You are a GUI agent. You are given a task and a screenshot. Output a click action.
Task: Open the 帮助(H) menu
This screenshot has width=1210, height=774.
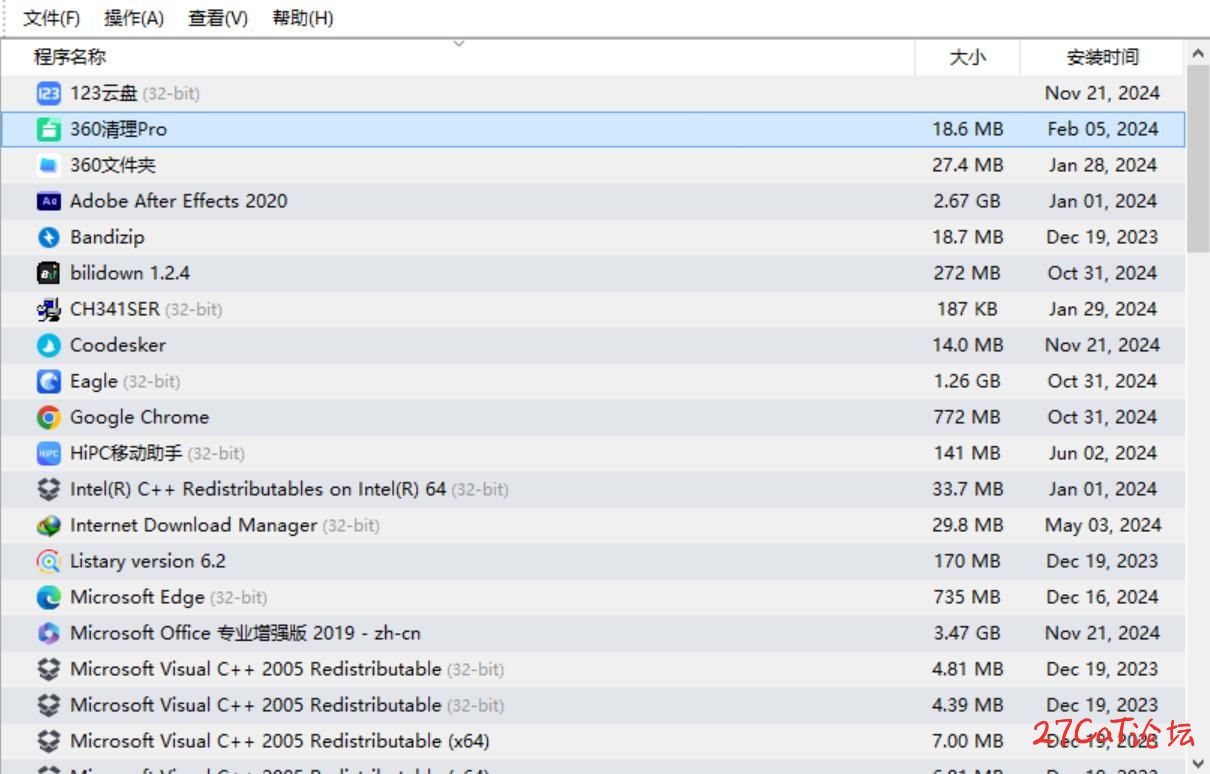[x=302, y=18]
